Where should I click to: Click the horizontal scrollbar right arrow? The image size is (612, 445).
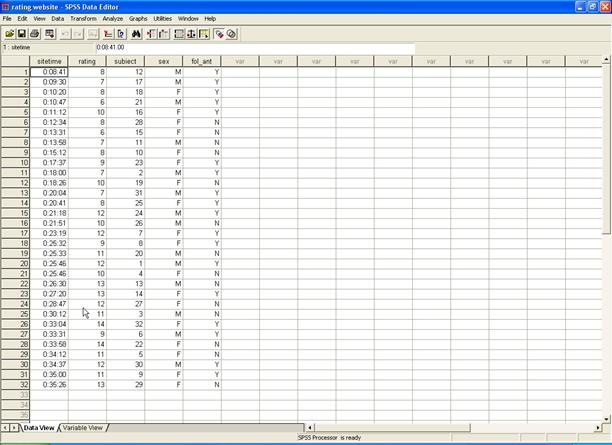coord(592,428)
